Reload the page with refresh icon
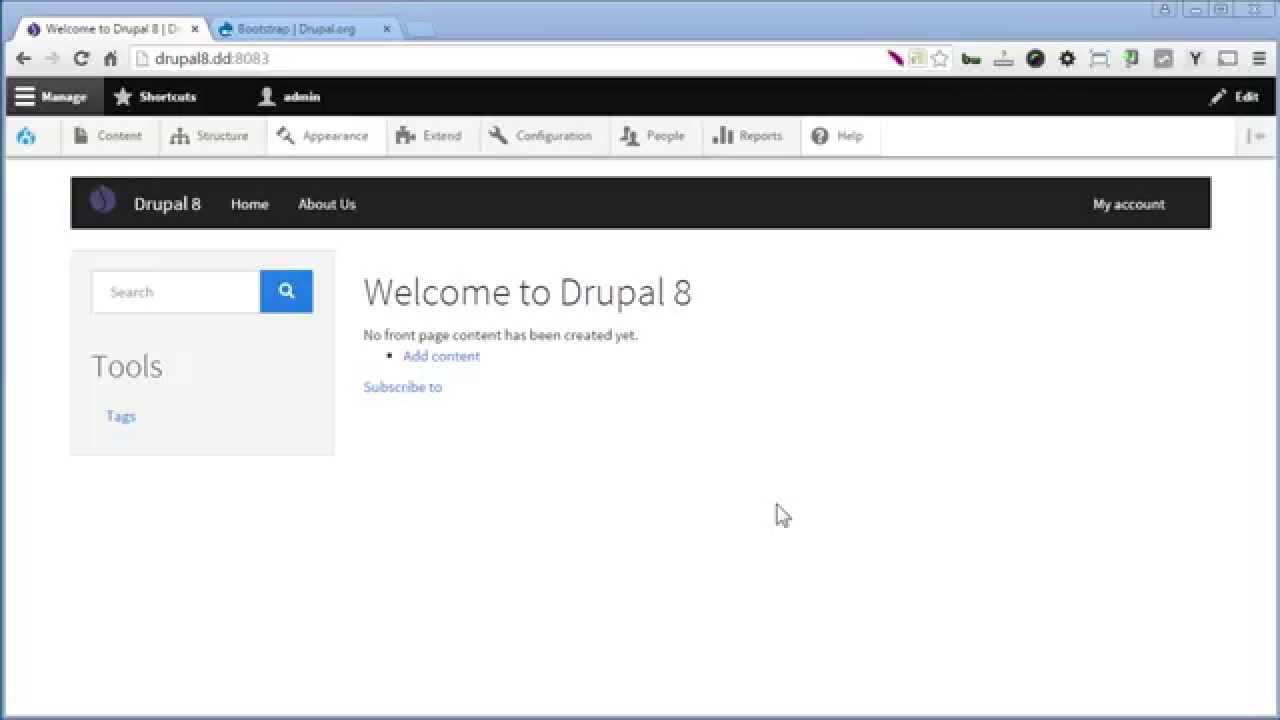This screenshot has height=720, width=1280. pos(82,59)
